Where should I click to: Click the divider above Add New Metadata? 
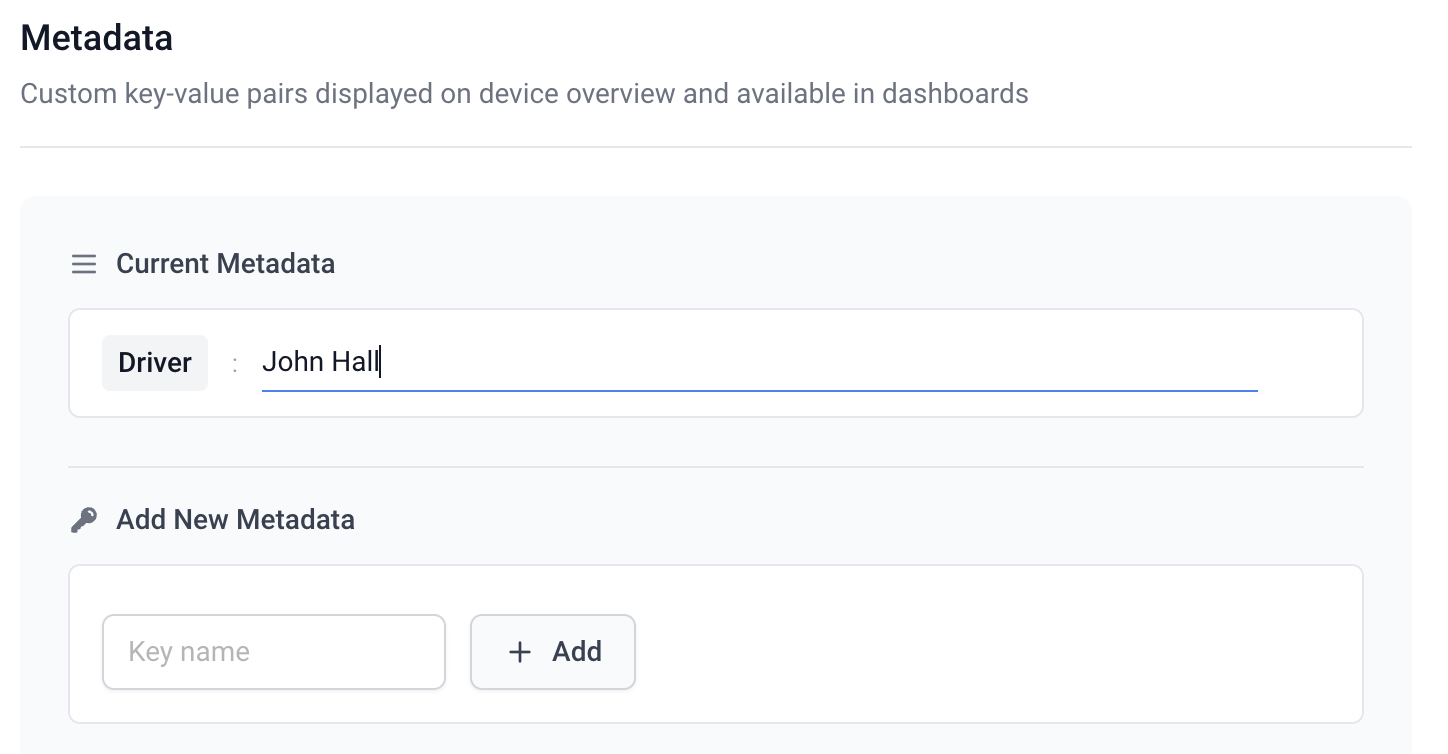pos(715,466)
